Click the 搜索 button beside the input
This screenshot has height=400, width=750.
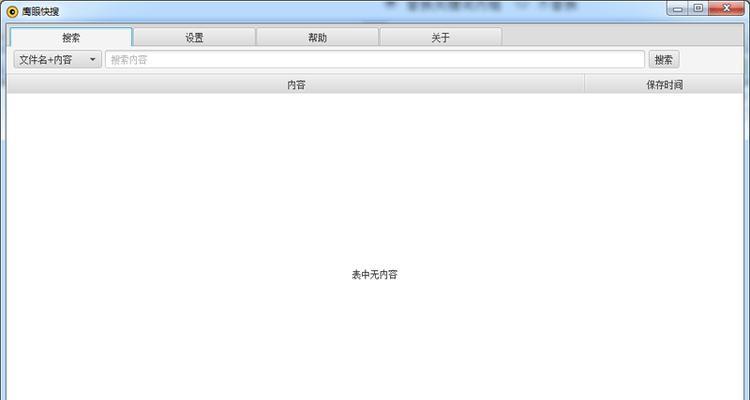[663, 60]
